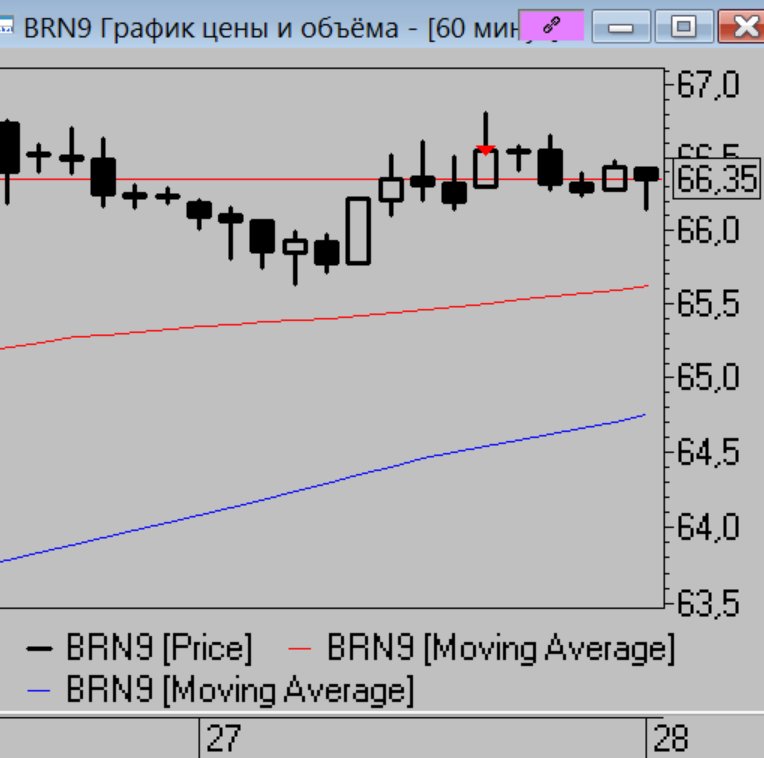Click the tallest white candle body
This screenshot has height=758, width=764.
pyautogui.click(x=358, y=230)
